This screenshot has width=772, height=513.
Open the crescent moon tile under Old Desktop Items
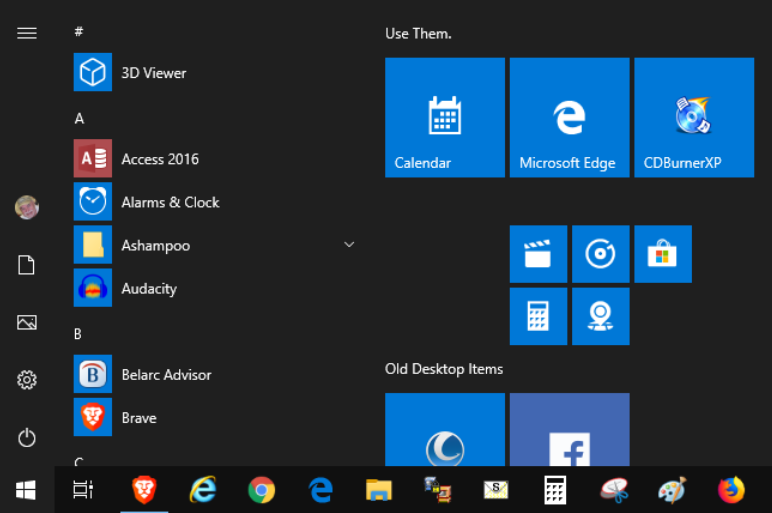click(445, 429)
